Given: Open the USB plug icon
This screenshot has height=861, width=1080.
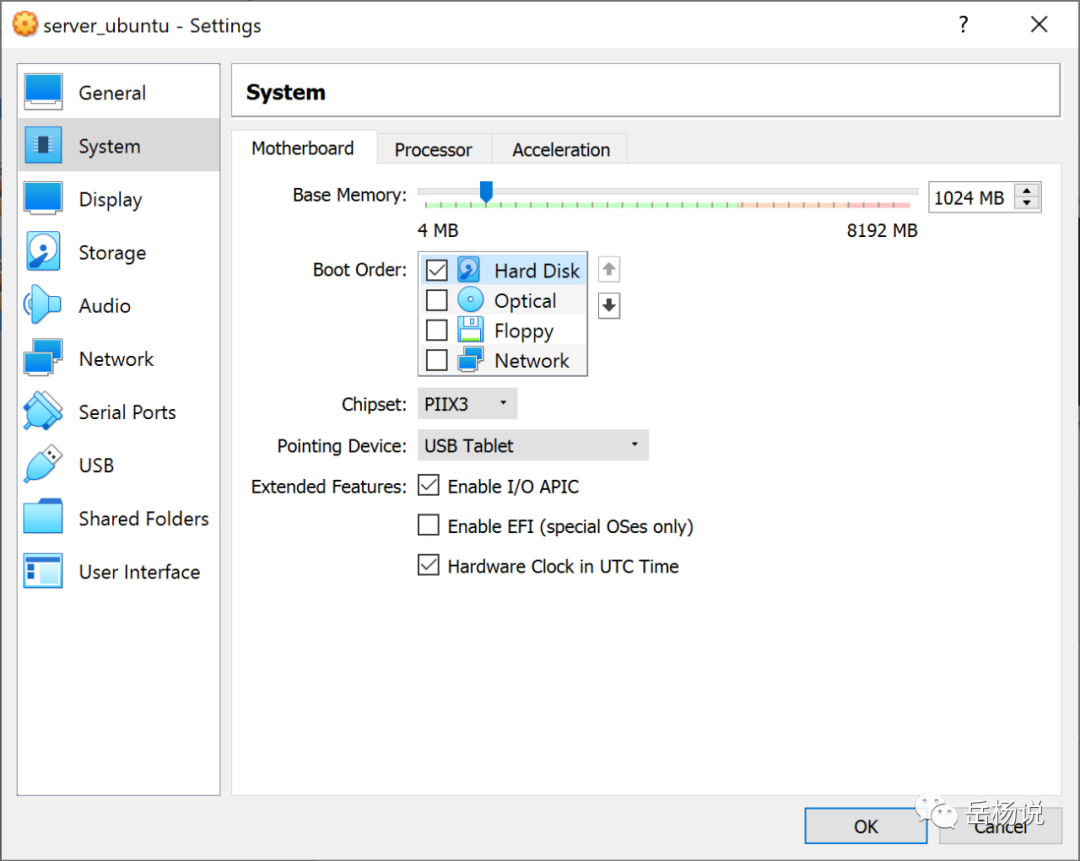Looking at the screenshot, I should tap(43, 464).
